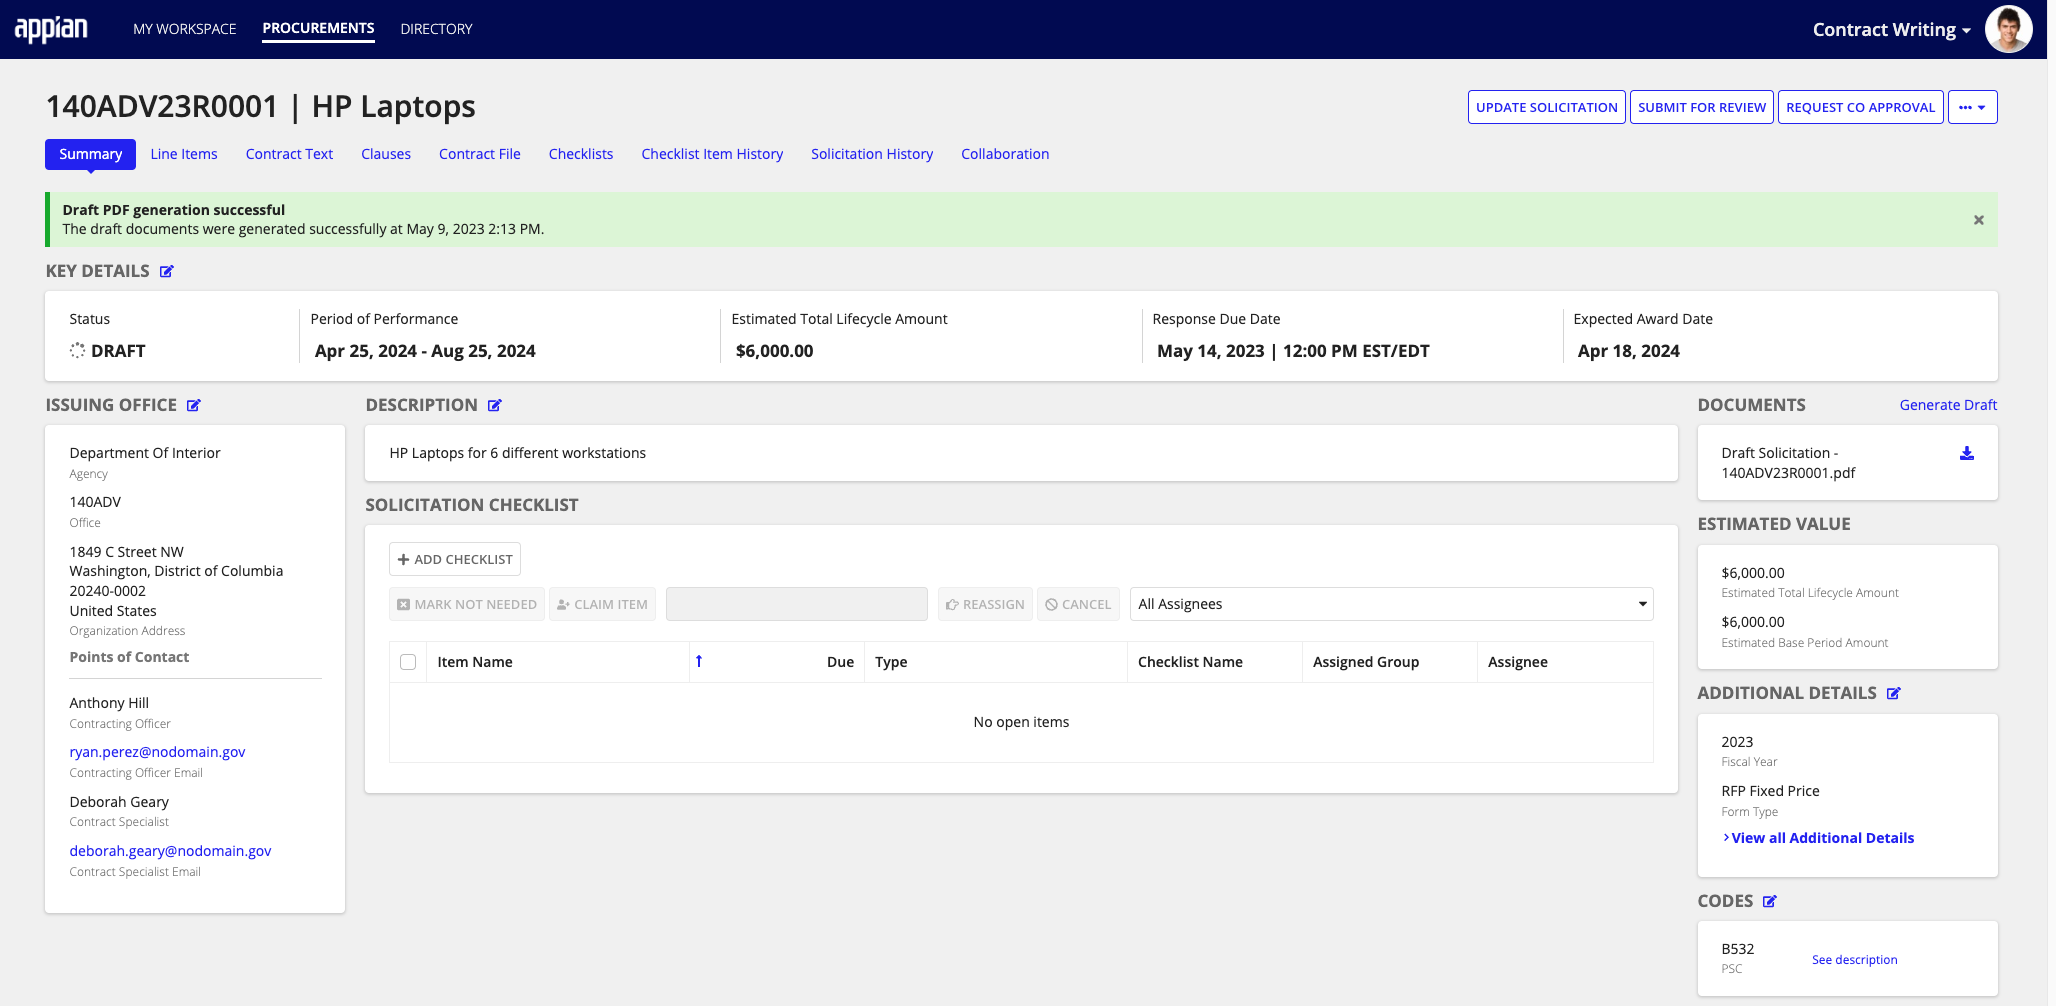
Task: Edit Description pencil icon
Action: [495, 405]
